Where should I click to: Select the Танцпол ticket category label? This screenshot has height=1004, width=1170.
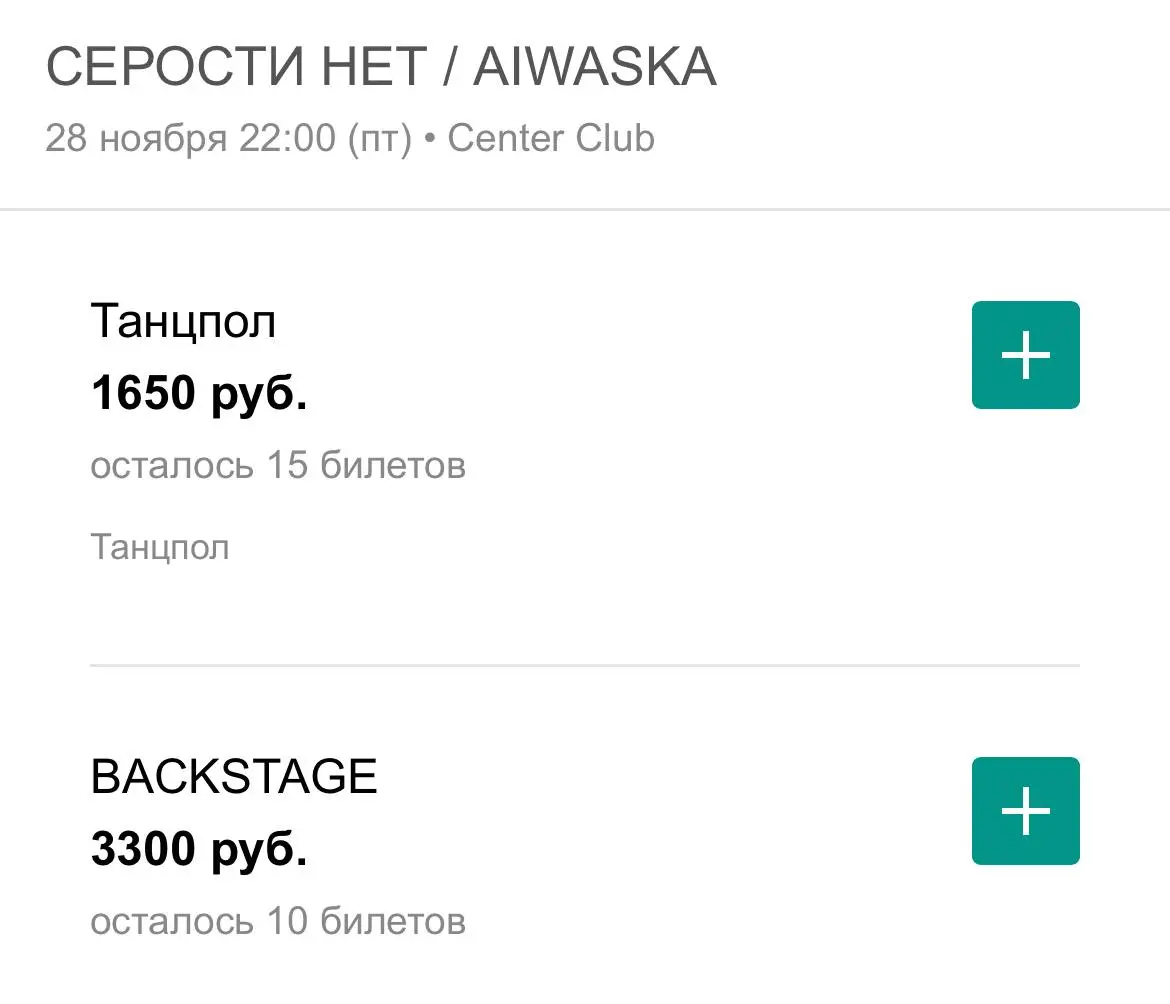click(183, 320)
